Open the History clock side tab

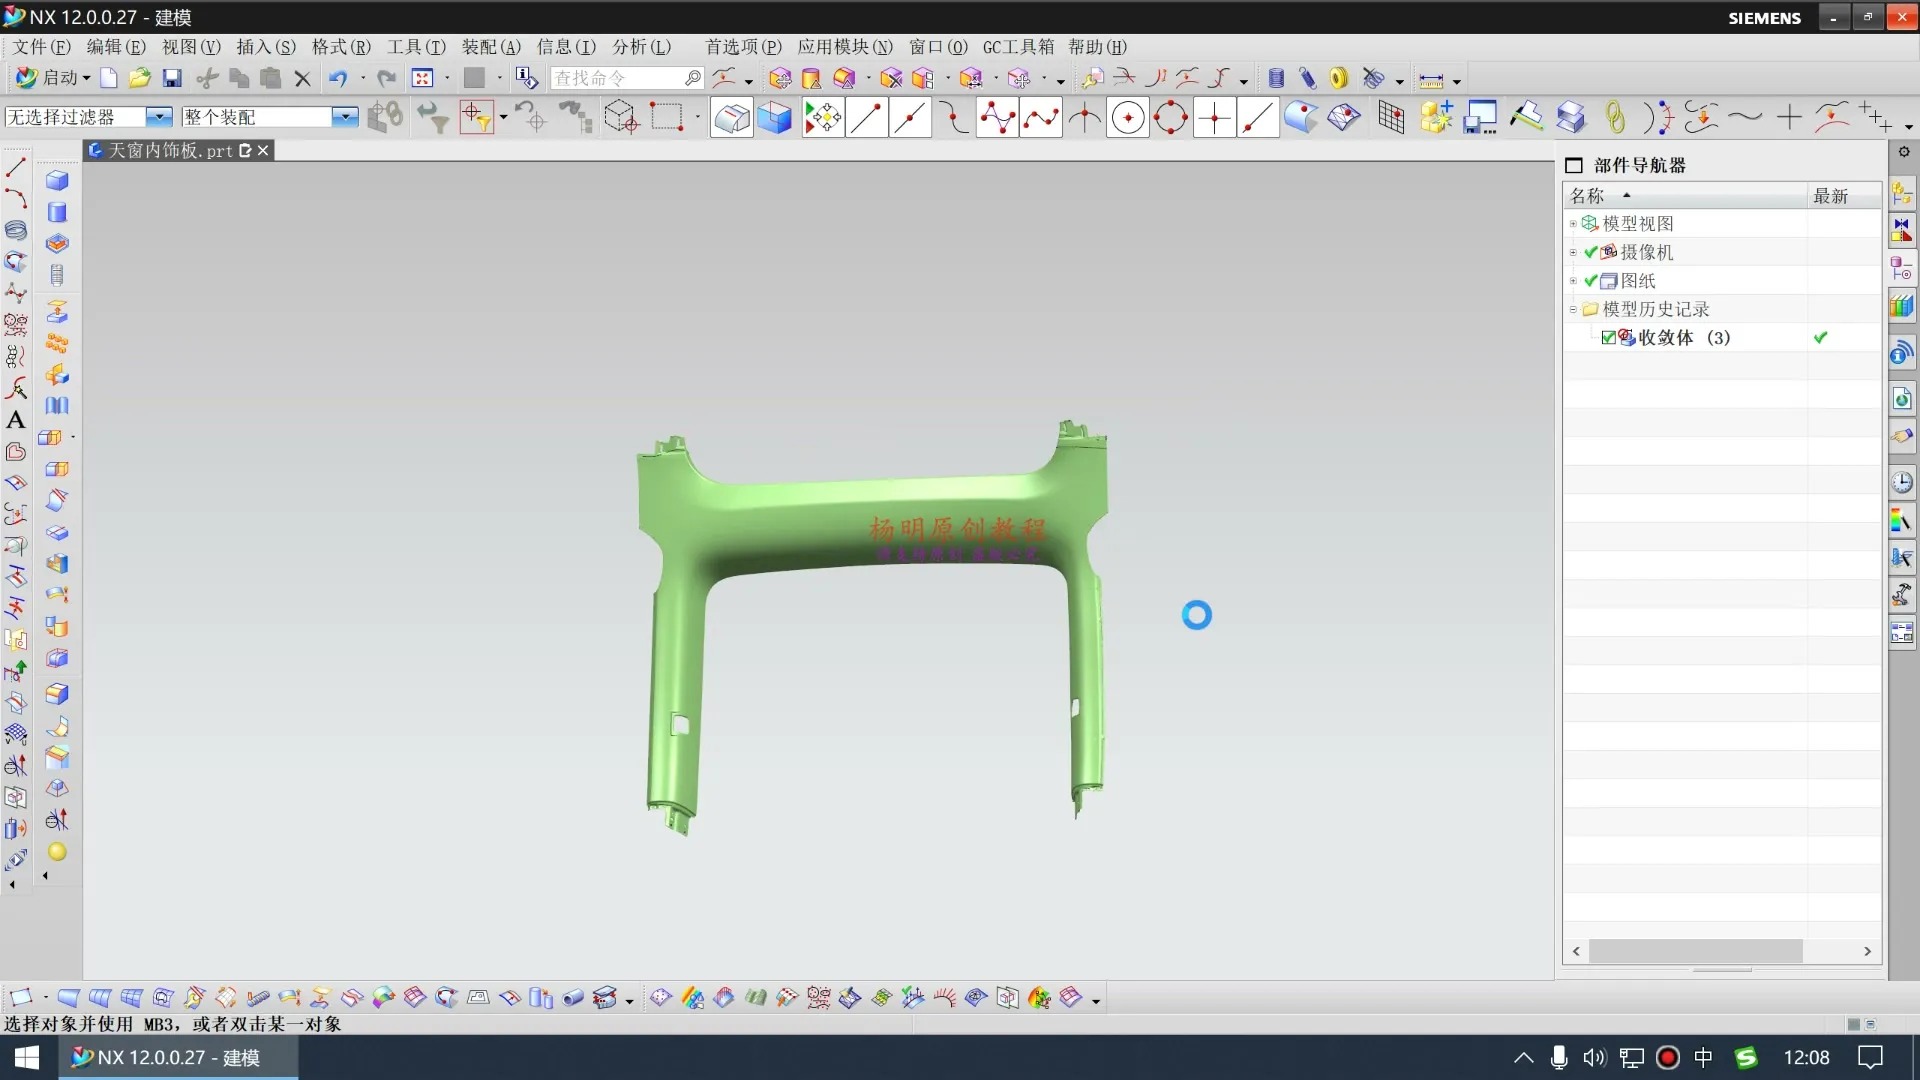pos(1901,482)
